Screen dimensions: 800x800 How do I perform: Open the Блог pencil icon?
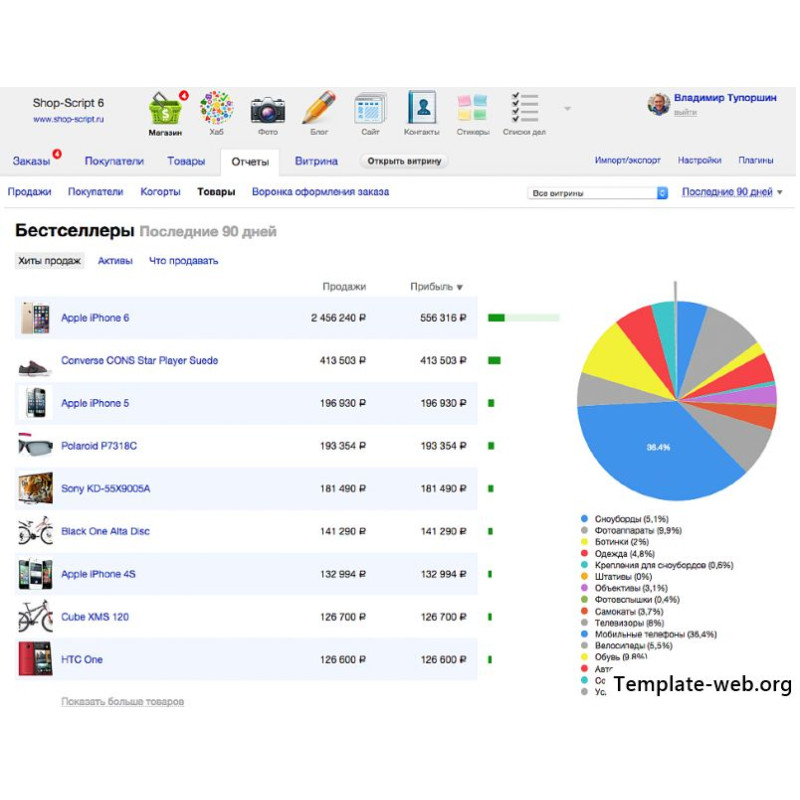(319, 110)
